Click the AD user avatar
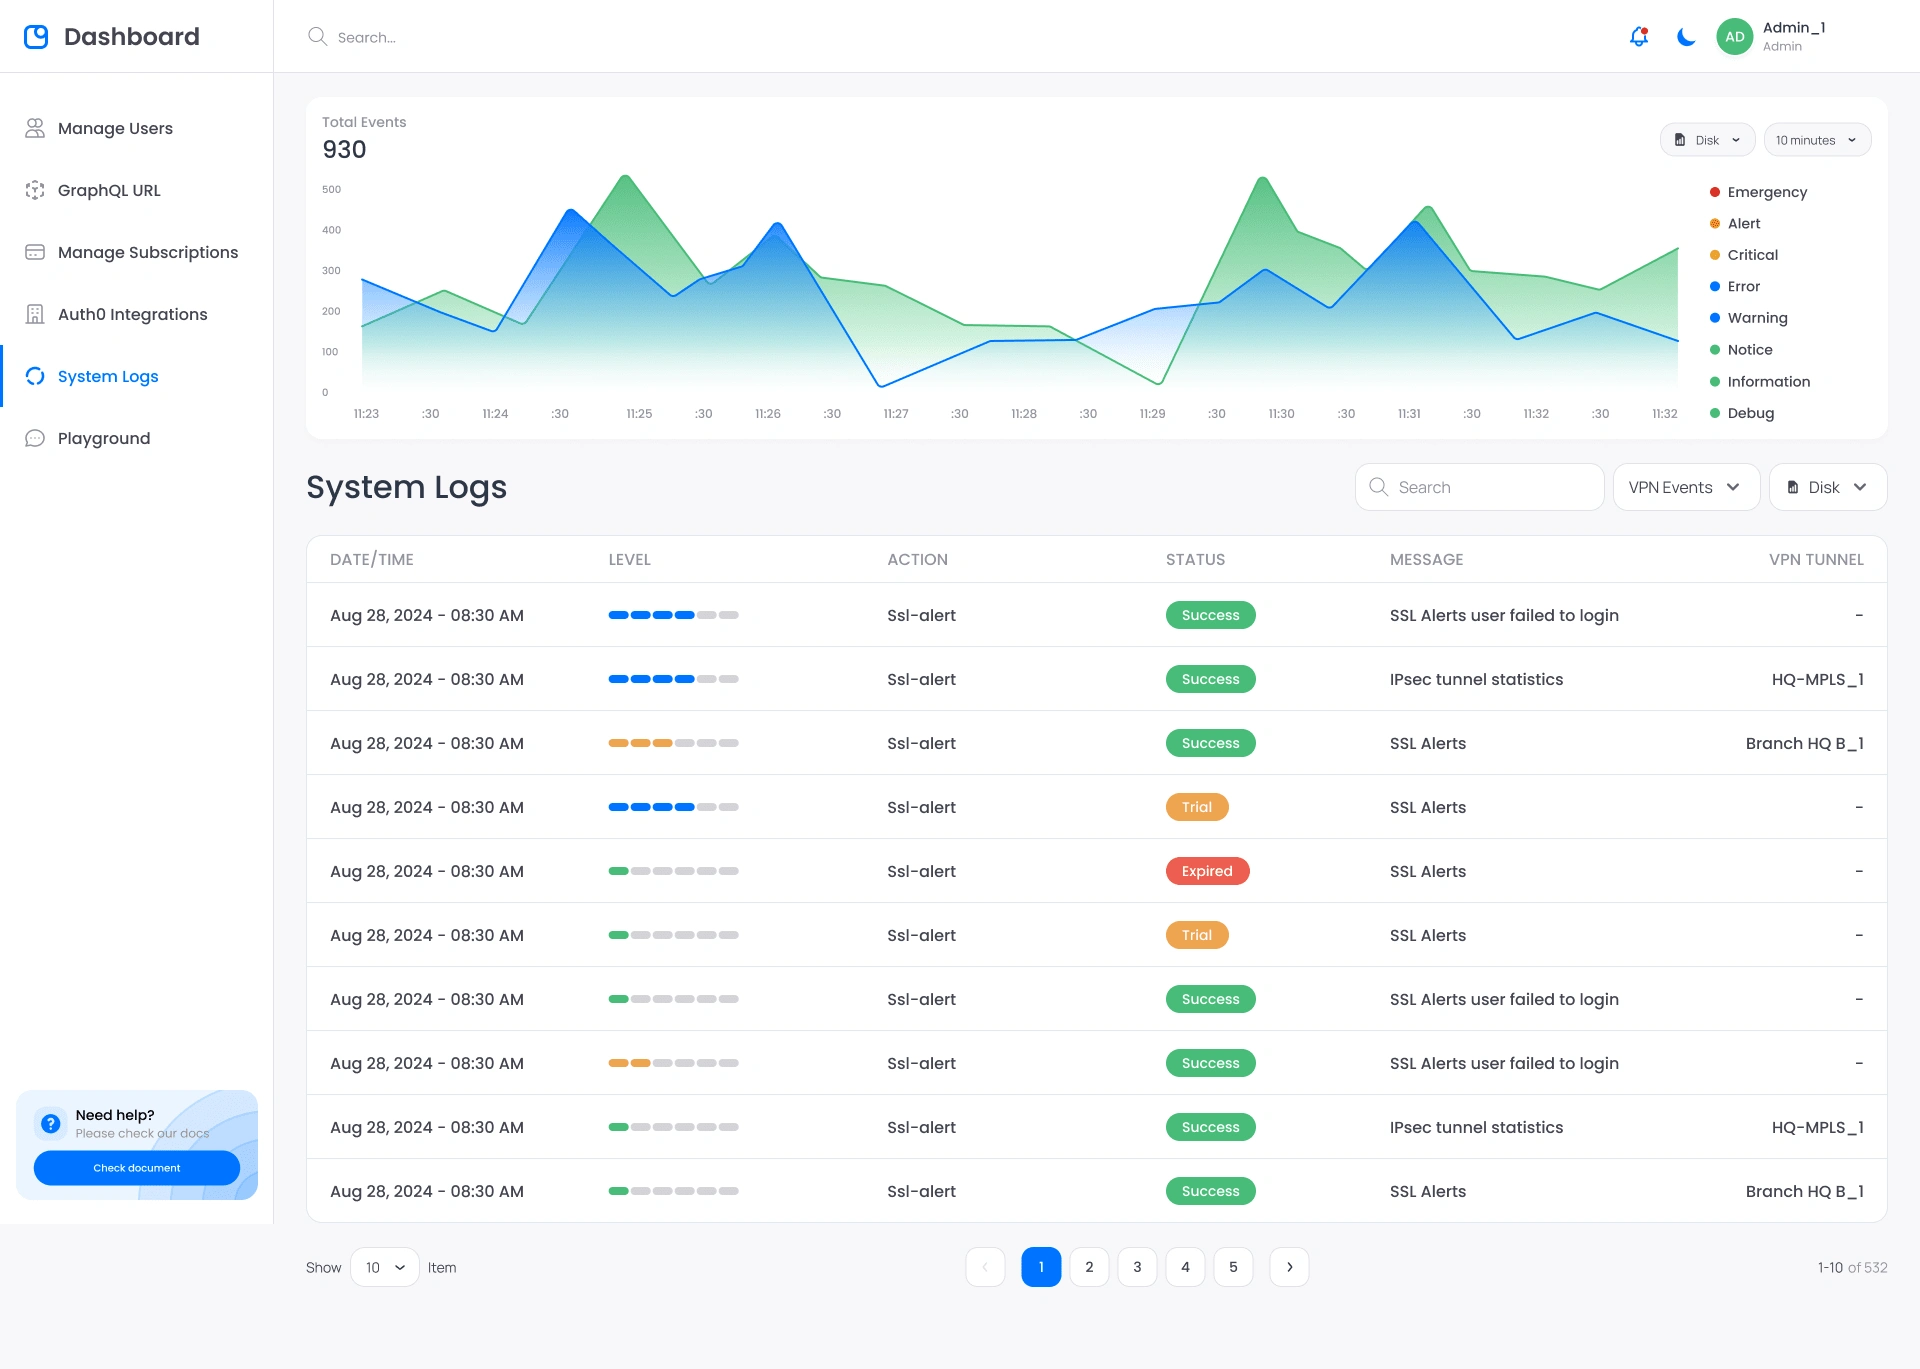1920x1369 pixels. 1734,37
